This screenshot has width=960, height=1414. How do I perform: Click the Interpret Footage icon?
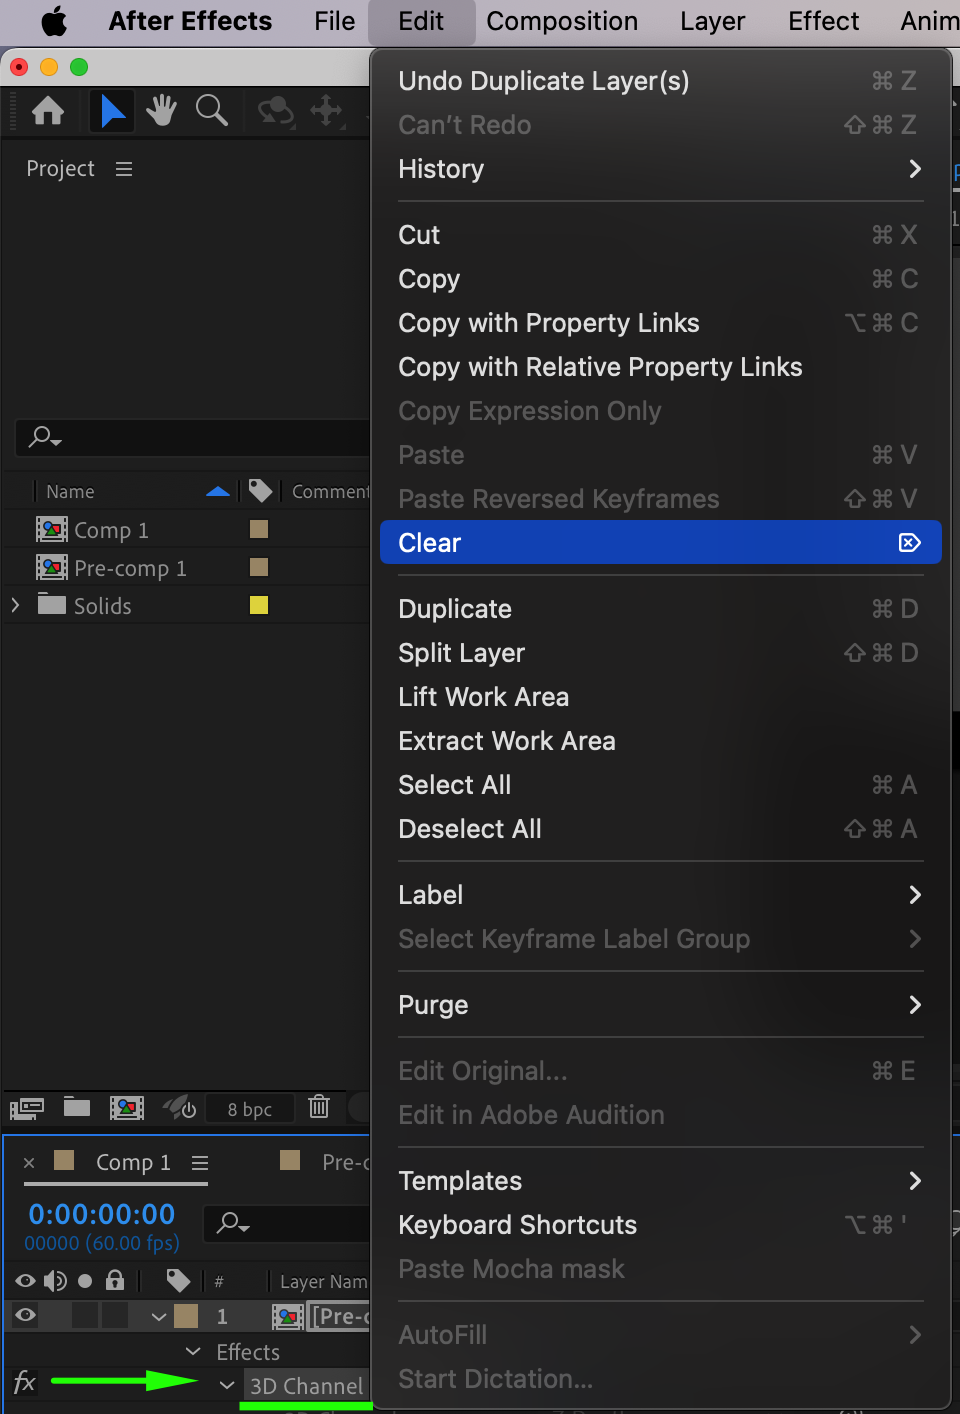click(x=27, y=1108)
